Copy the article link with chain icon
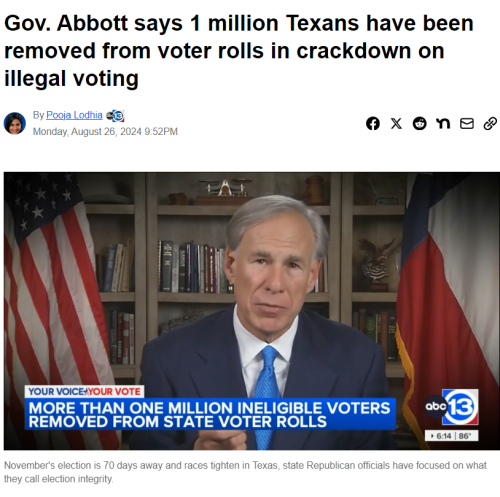Image resolution: width=500 pixels, height=497 pixels. click(490, 124)
